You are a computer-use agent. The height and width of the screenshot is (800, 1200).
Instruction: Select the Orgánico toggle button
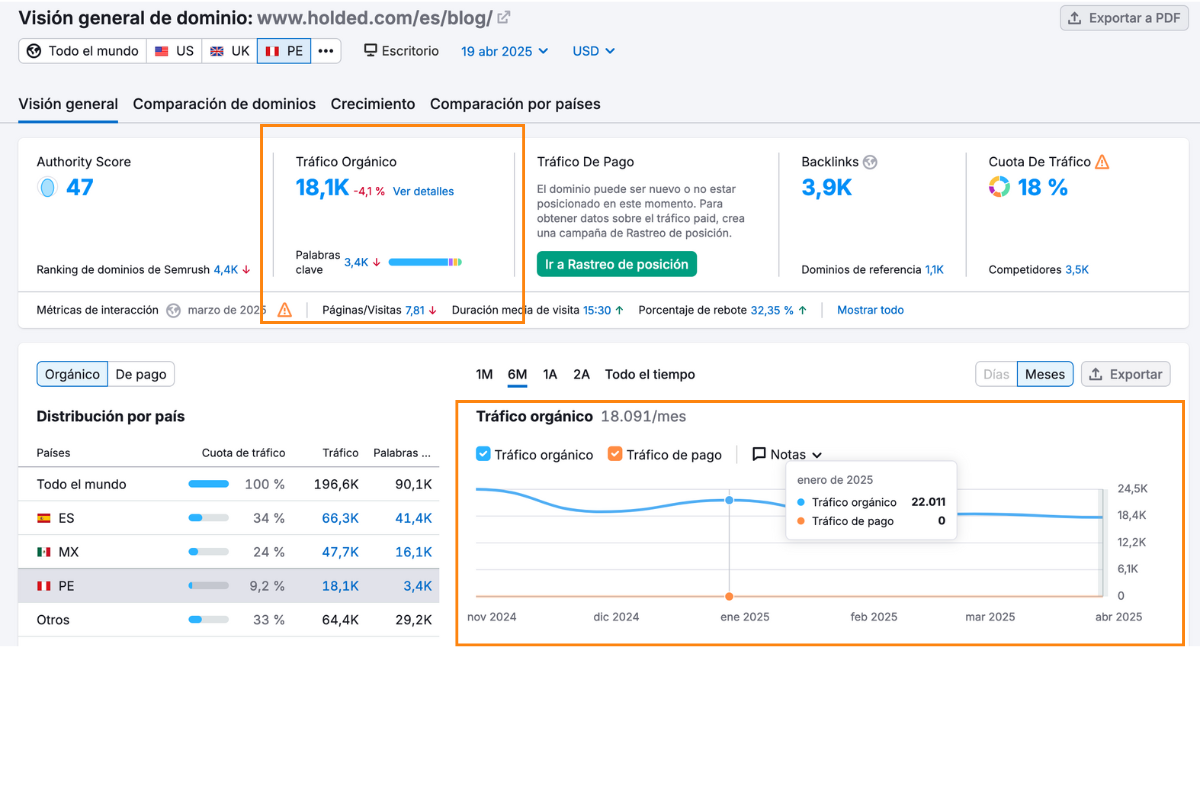[72, 374]
